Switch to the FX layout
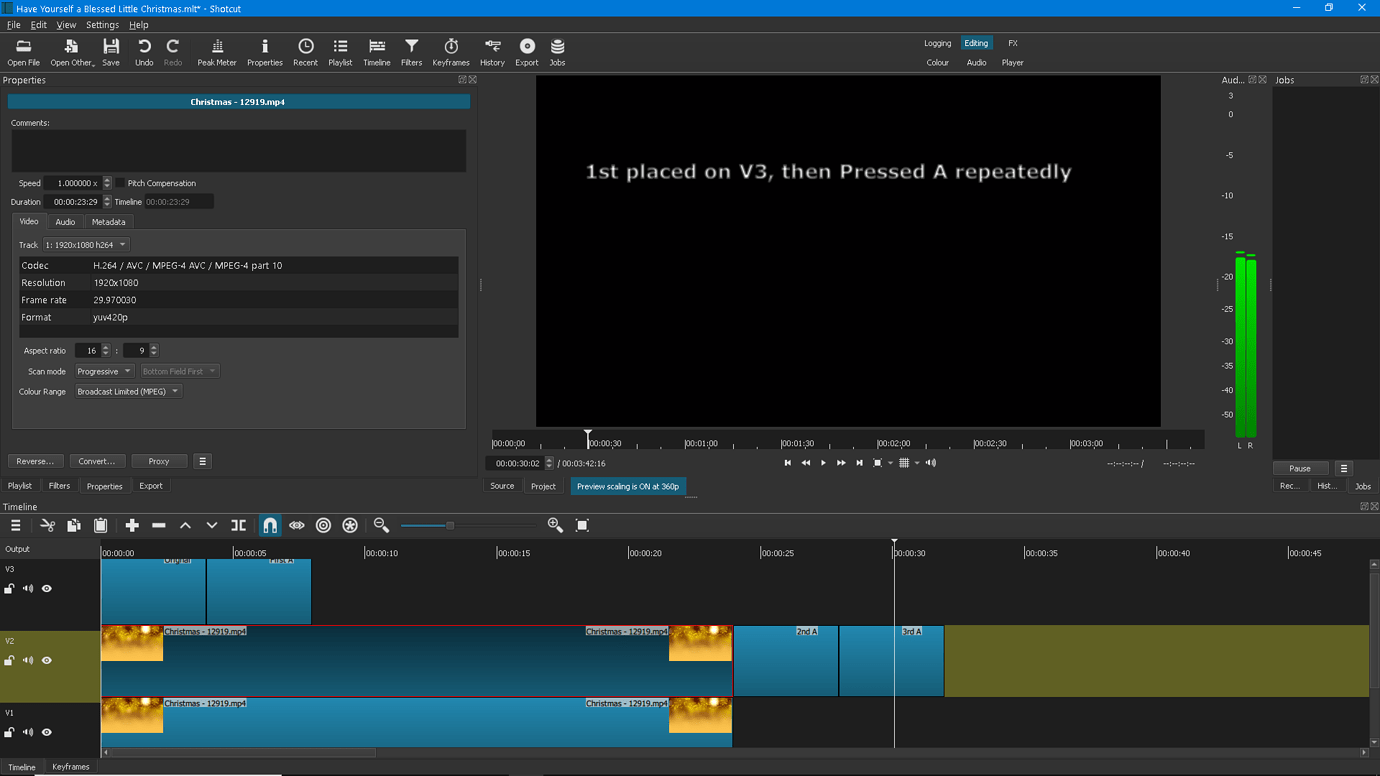Screen dimensions: 1380x776 (1013, 43)
